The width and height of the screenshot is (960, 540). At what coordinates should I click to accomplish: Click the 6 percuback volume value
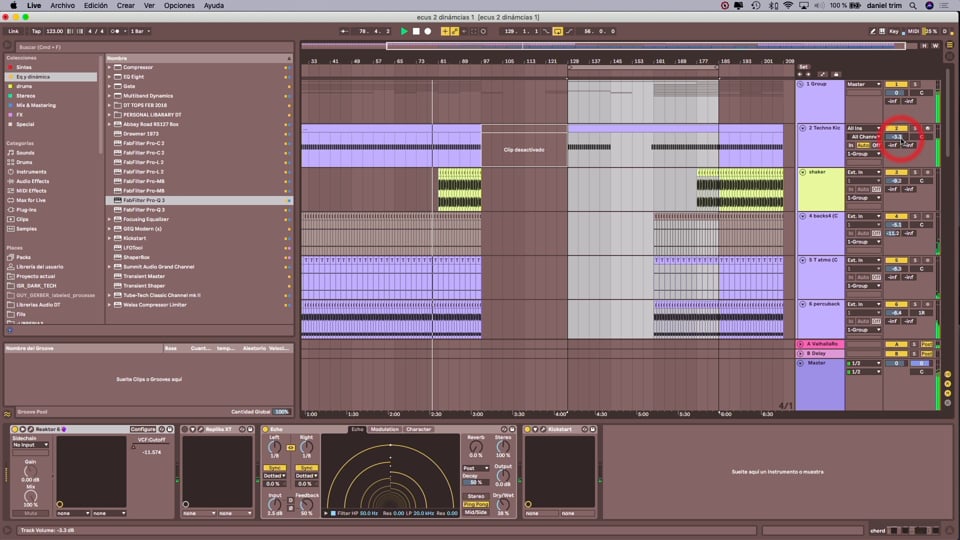point(896,313)
